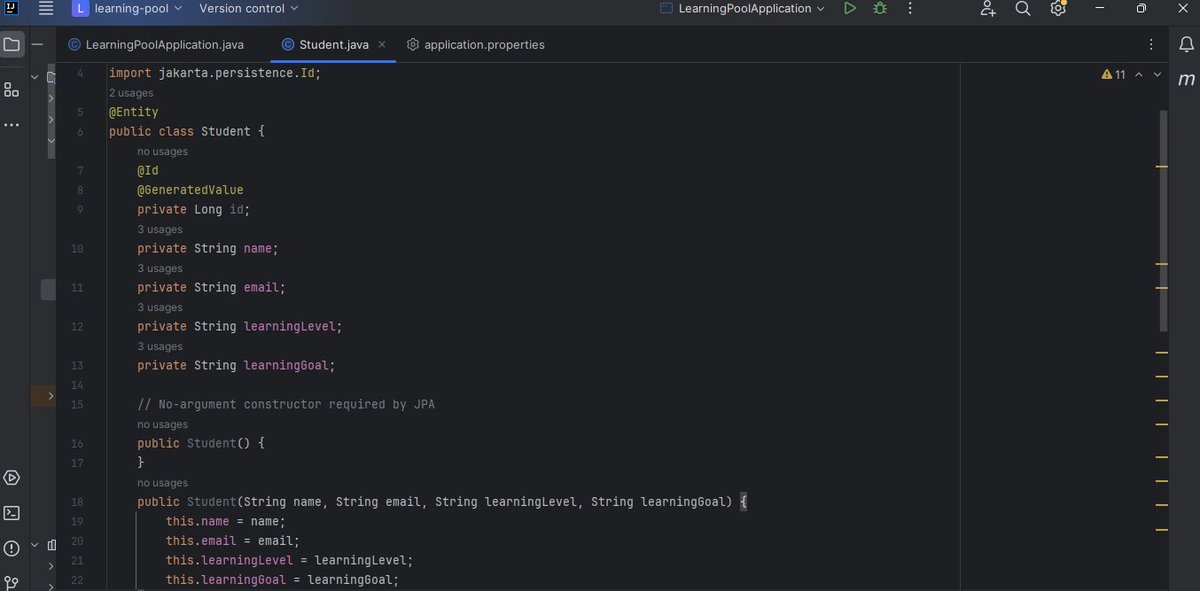Open the Code With Me icon
Viewport: 1200px width, 591px height.
pyautogui.click(x=988, y=9)
